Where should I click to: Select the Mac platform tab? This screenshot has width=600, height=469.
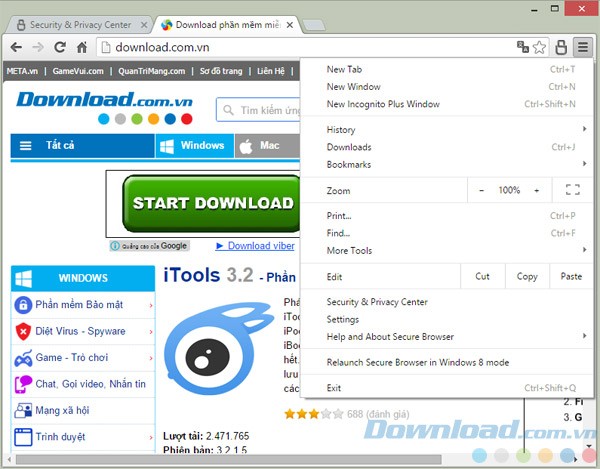tap(267, 146)
